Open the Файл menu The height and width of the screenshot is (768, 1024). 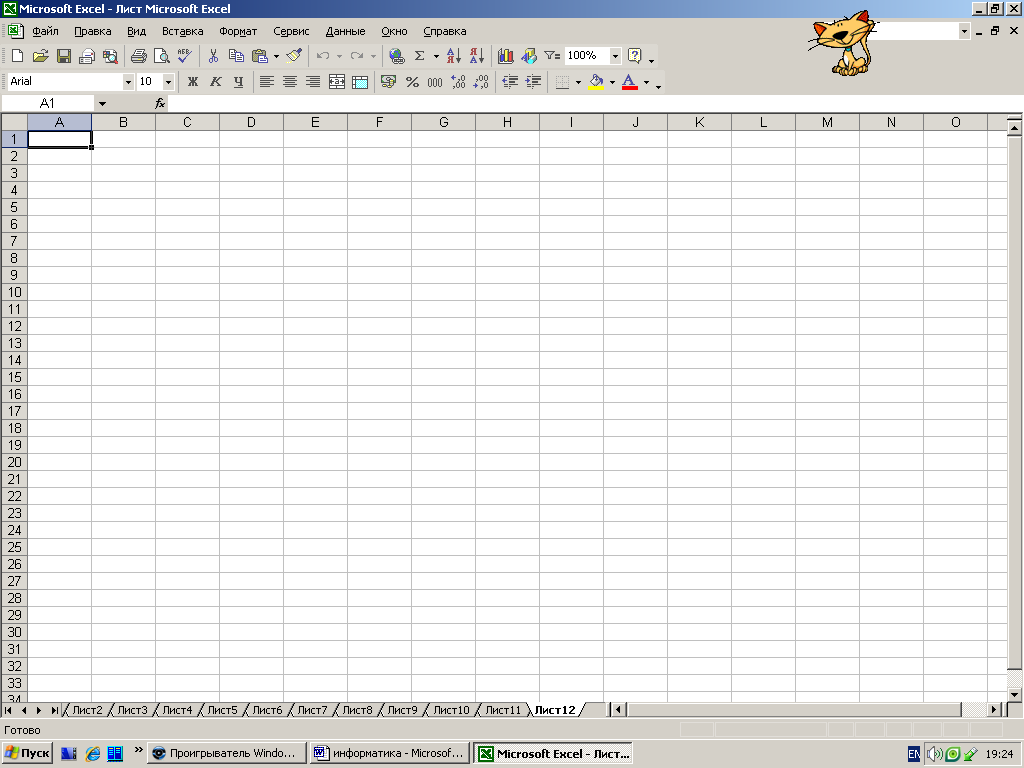(45, 31)
